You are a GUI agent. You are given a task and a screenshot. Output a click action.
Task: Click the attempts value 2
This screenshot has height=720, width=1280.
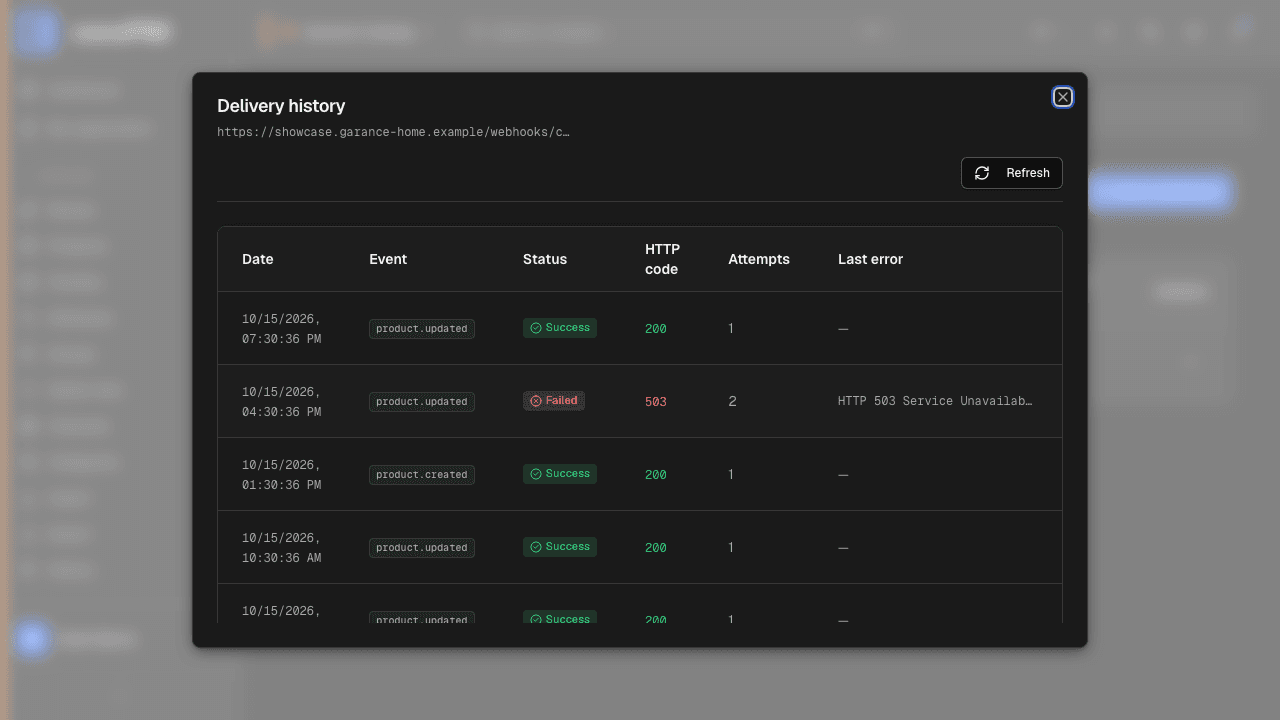[732, 401]
